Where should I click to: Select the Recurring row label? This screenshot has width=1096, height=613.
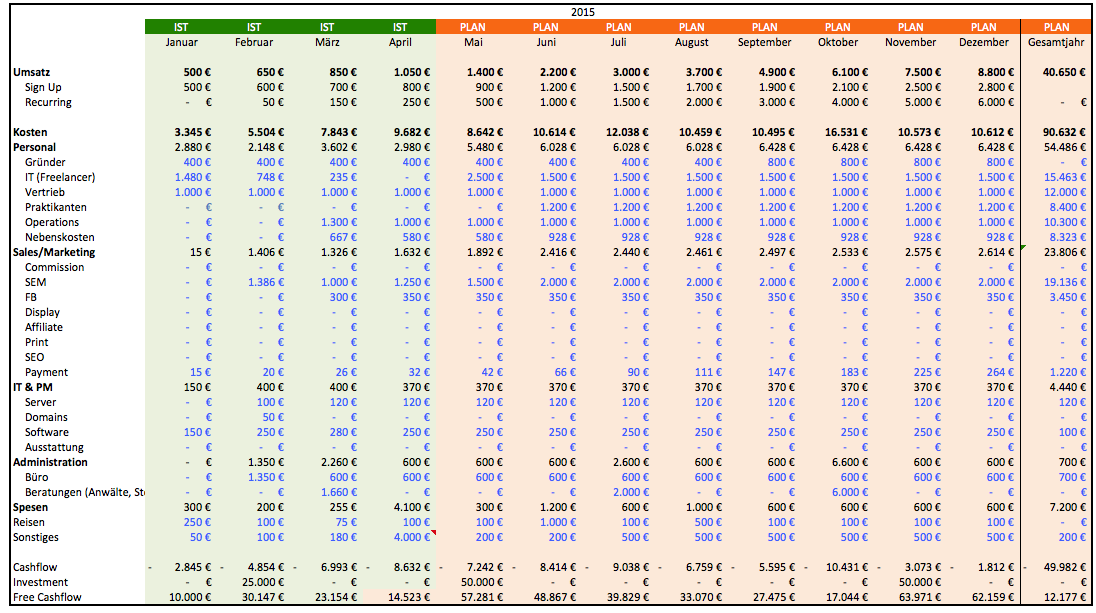coord(48,102)
